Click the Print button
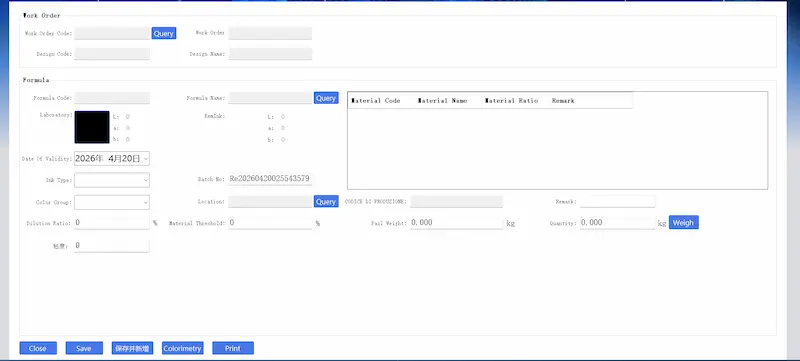This screenshot has height=361, width=800. click(x=233, y=348)
